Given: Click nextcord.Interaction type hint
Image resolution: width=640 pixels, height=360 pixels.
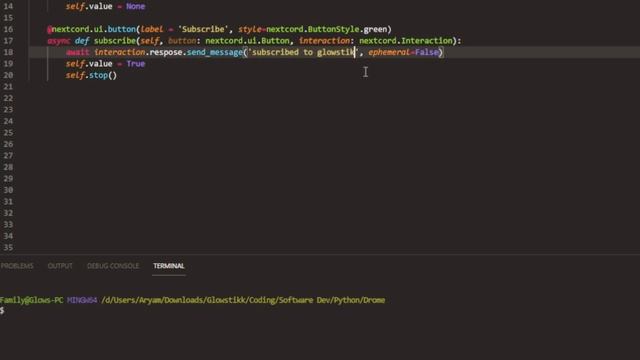Looking at the screenshot, I should pos(406,40).
